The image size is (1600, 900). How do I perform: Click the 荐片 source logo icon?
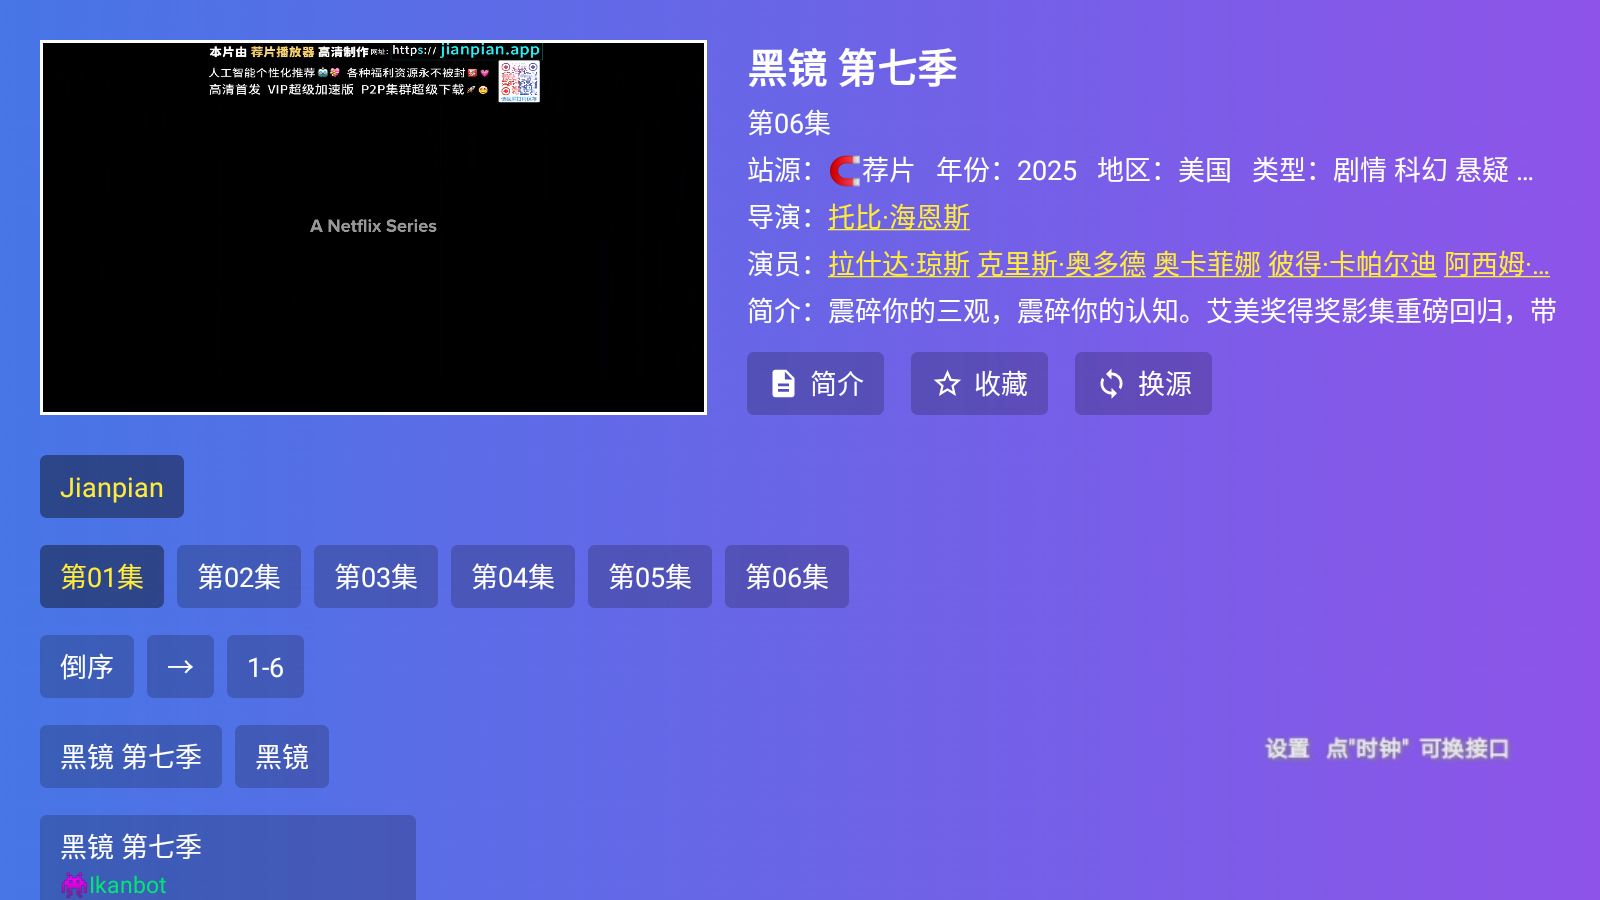click(845, 171)
